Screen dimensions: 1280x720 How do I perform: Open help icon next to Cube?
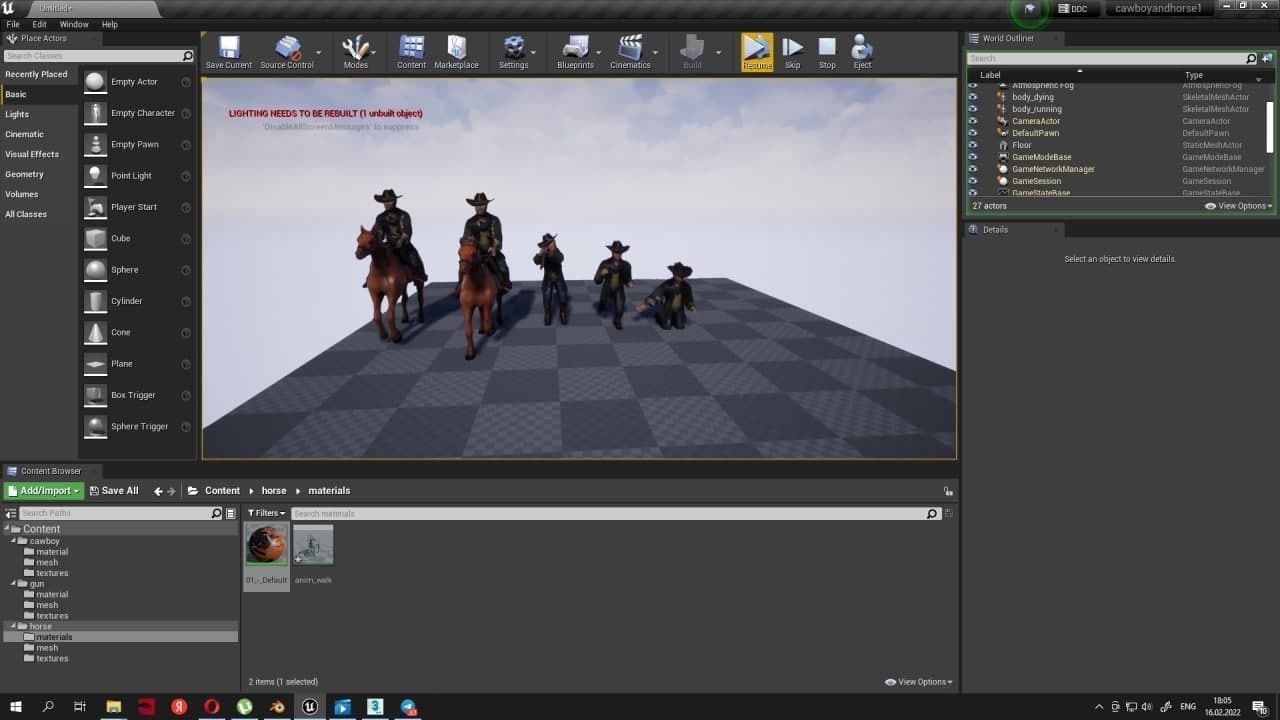(186, 238)
